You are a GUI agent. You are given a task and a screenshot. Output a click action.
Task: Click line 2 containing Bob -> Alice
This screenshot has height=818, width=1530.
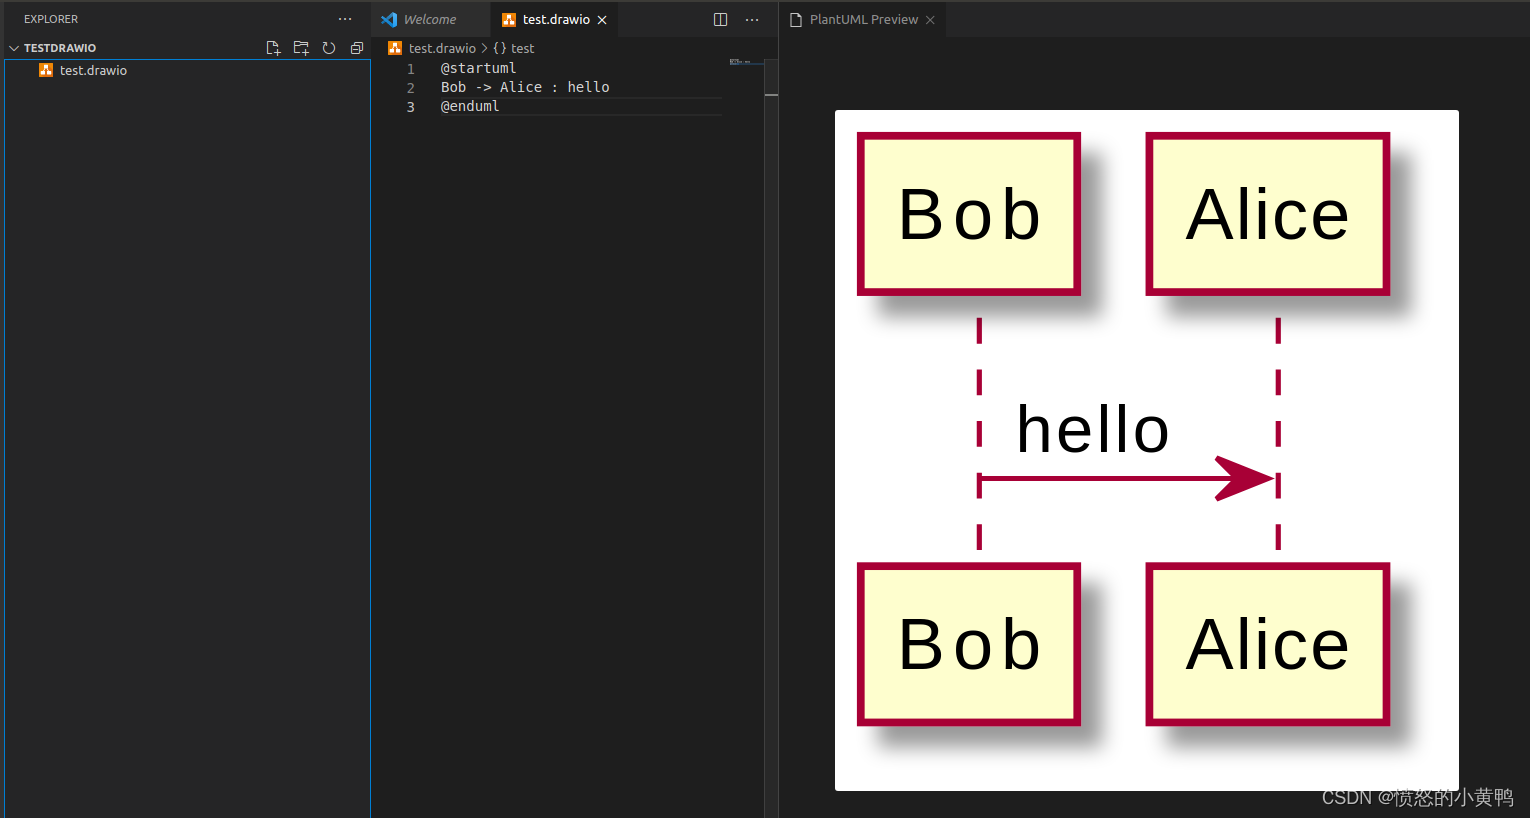pyautogui.click(x=524, y=87)
